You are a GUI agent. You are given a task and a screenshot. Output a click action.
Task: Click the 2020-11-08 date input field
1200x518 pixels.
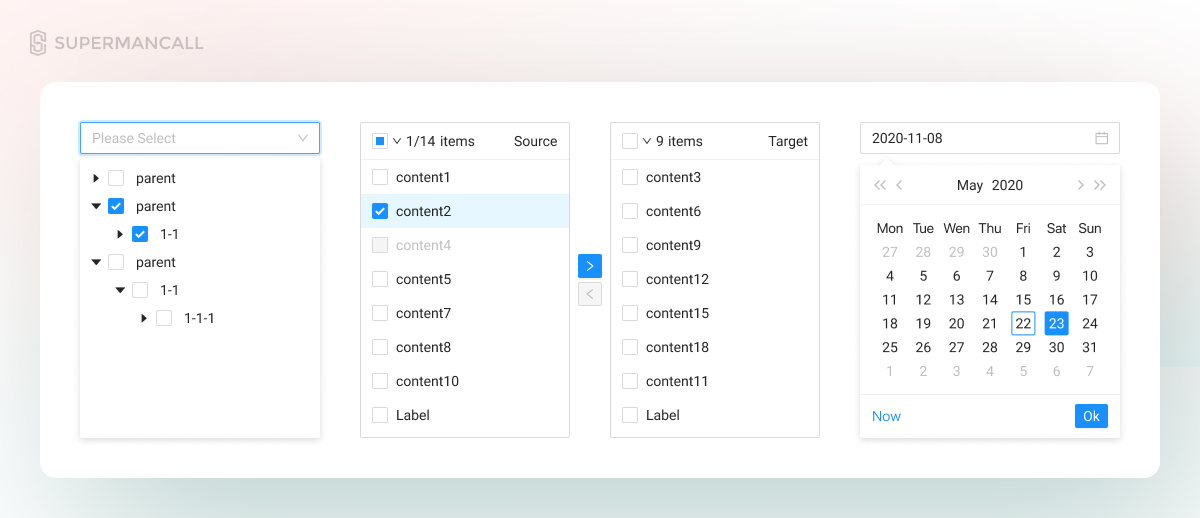tap(990, 138)
